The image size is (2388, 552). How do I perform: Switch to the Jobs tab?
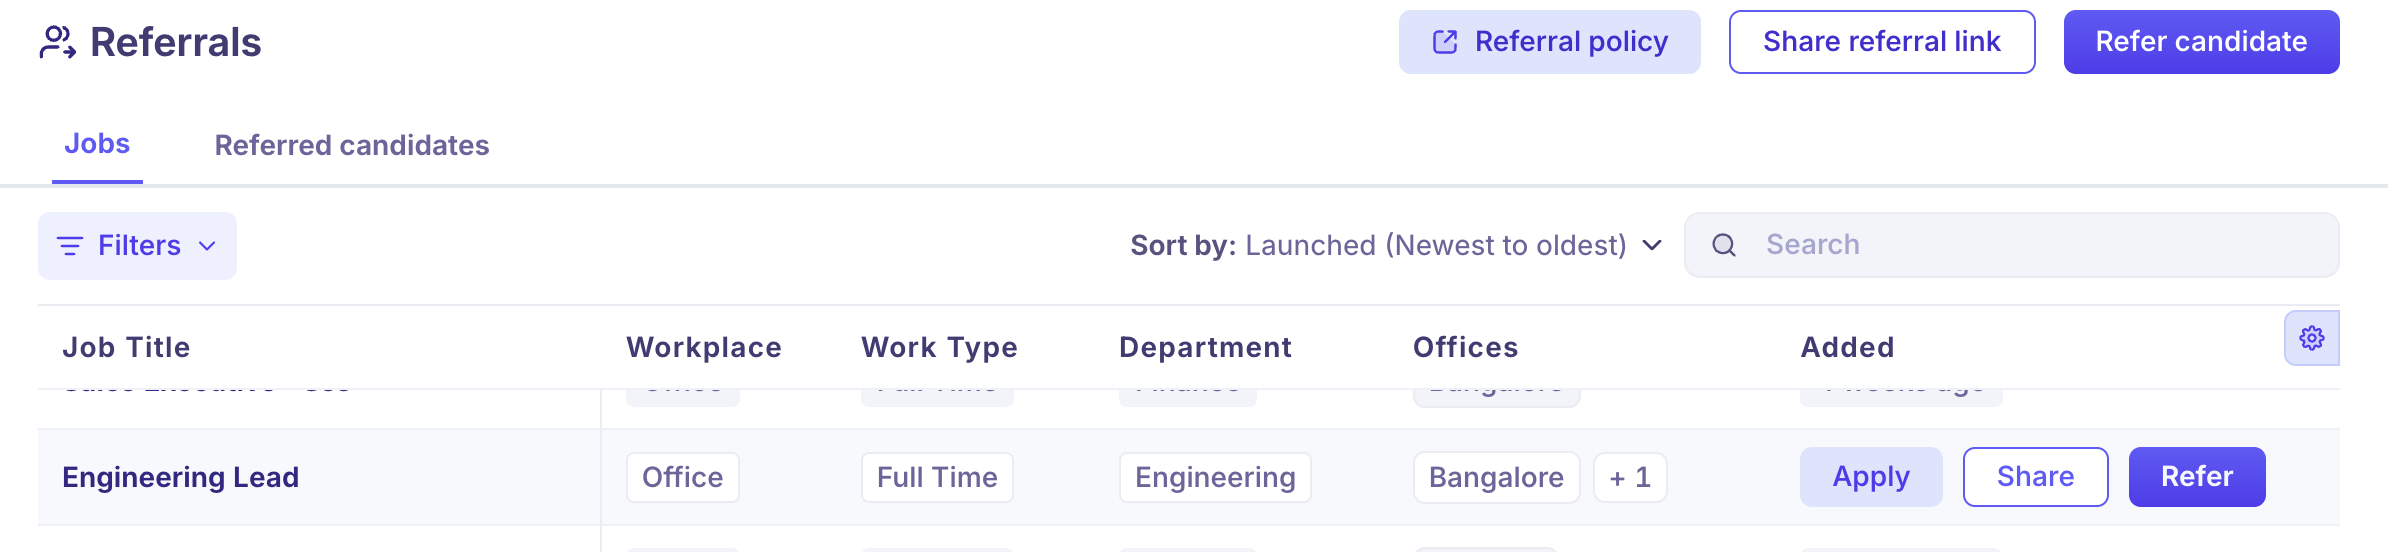click(97, 144)
